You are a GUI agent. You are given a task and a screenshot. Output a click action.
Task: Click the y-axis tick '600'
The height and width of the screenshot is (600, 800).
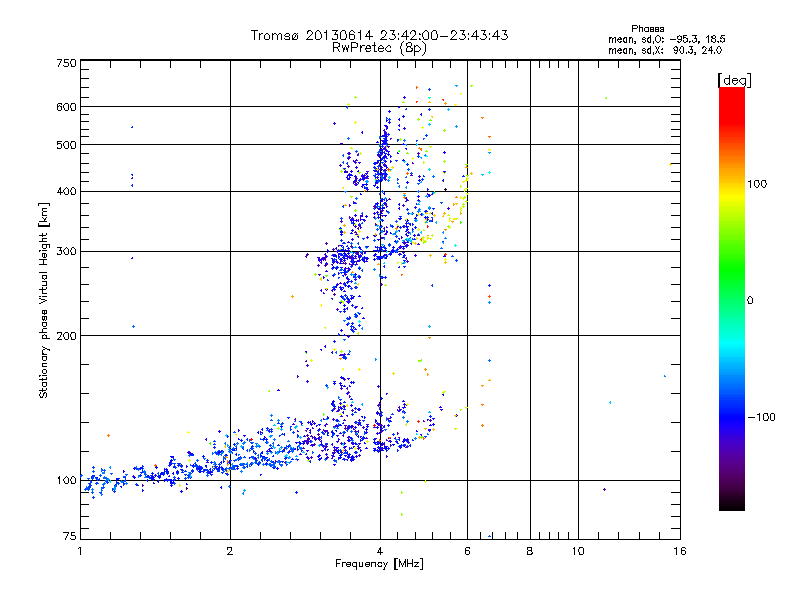66,107
